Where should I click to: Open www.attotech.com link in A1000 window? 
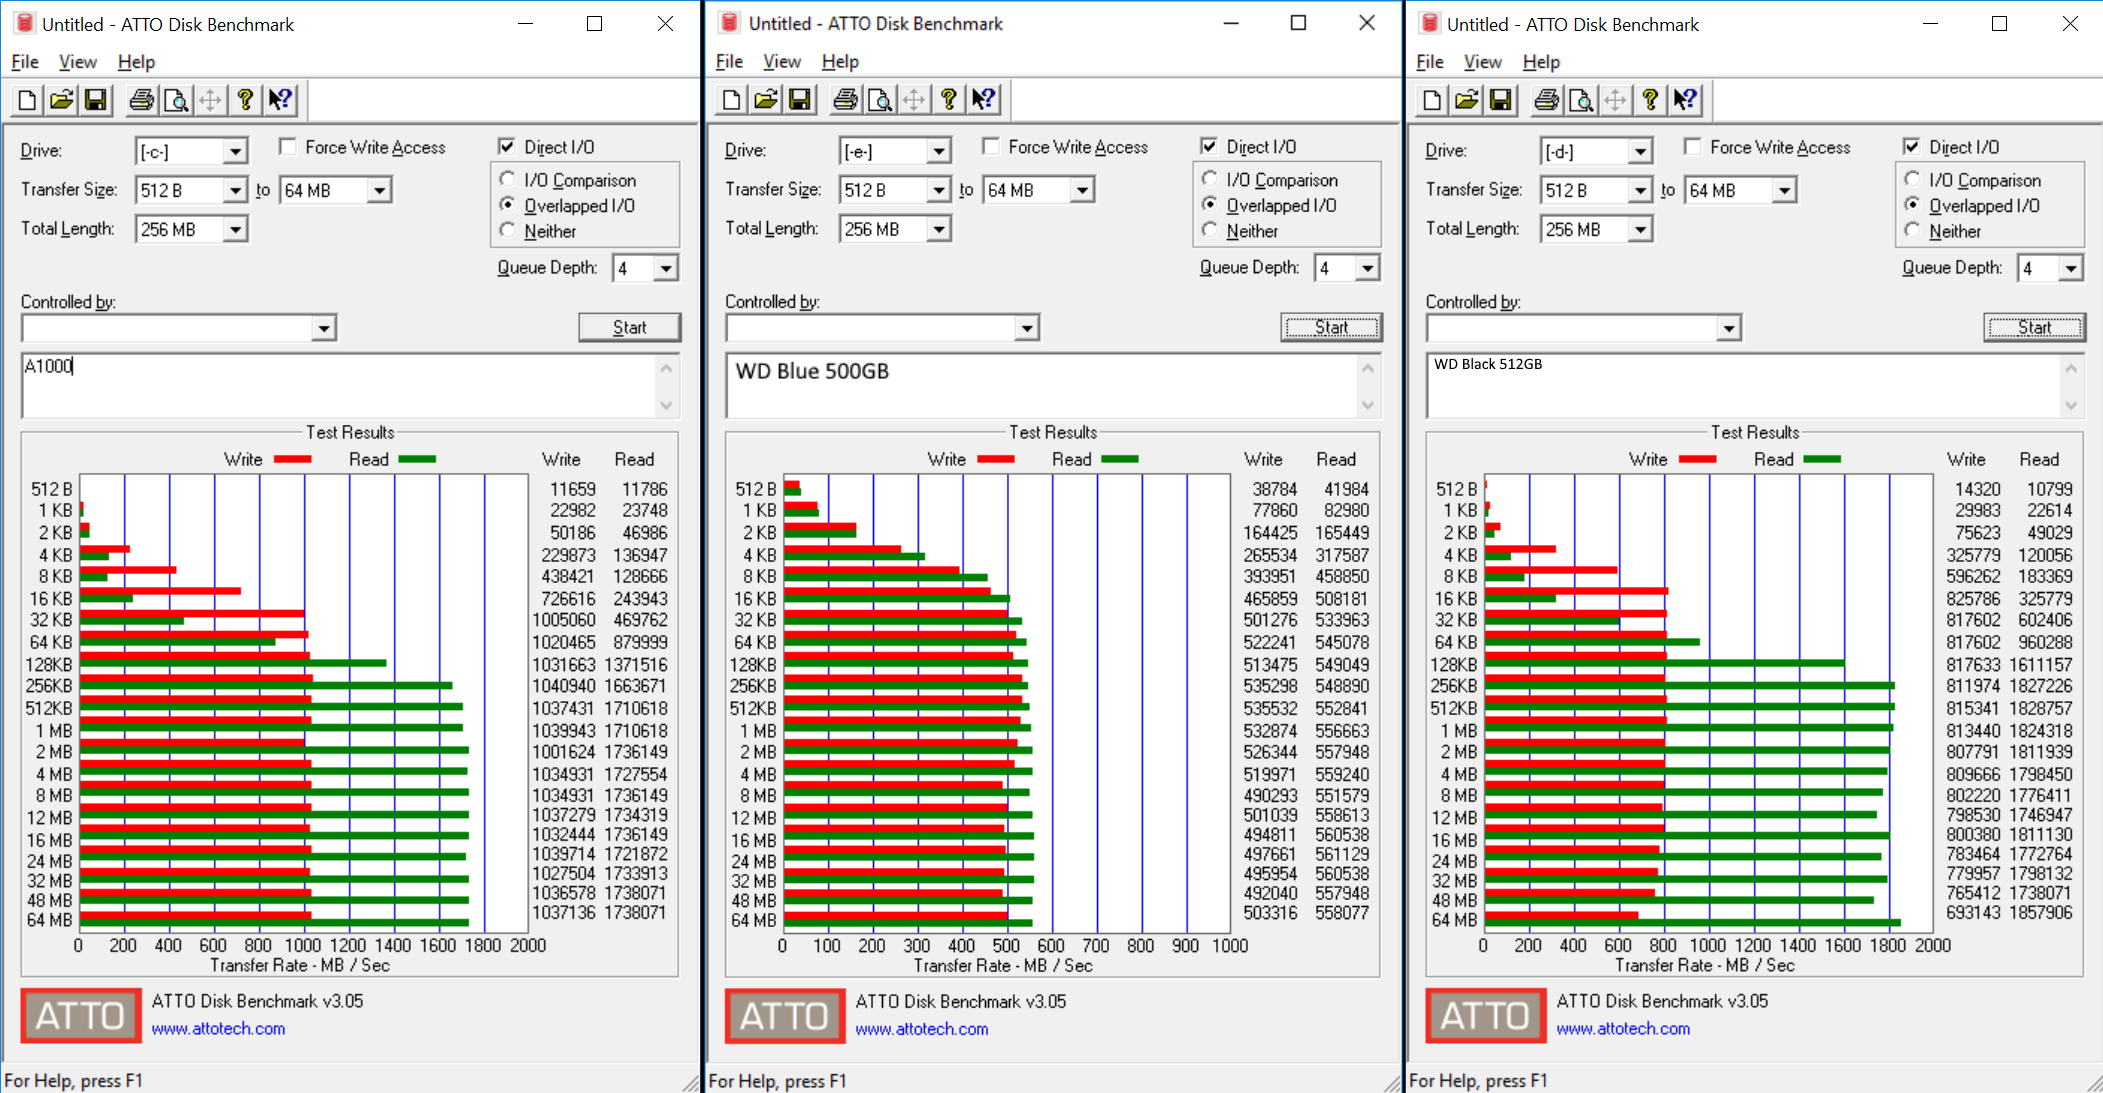[x=218, y=1029]
